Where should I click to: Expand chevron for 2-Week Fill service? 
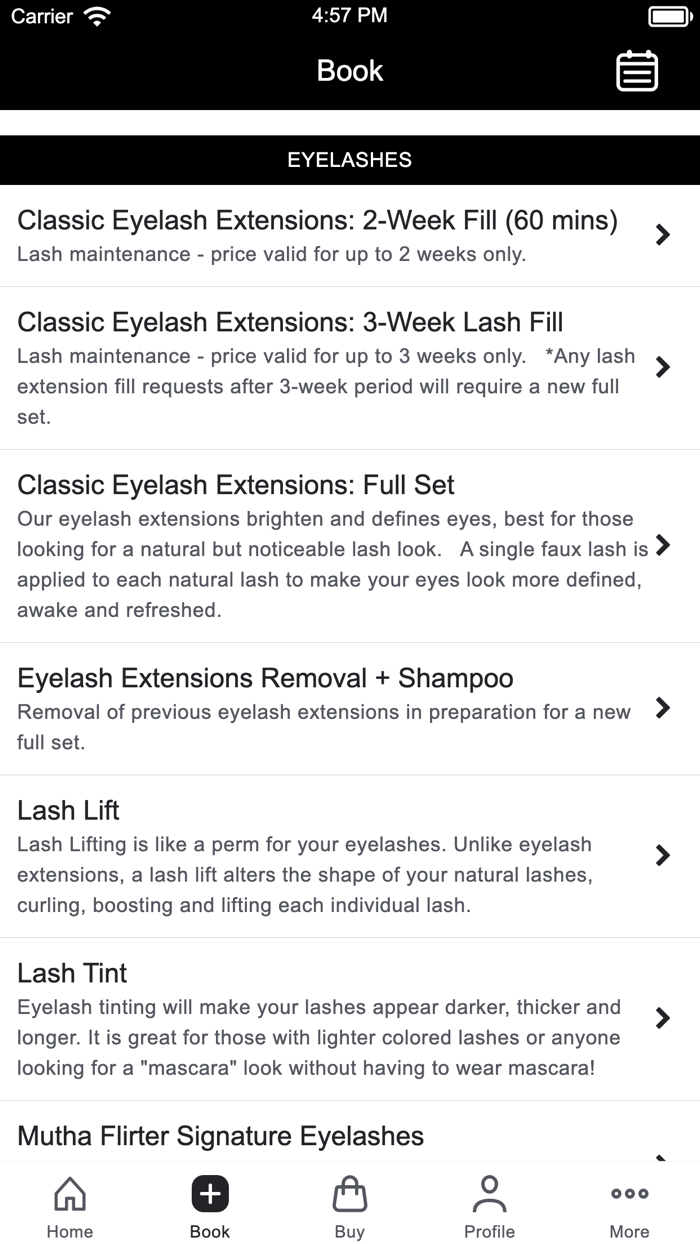click(x=662, y=235)
